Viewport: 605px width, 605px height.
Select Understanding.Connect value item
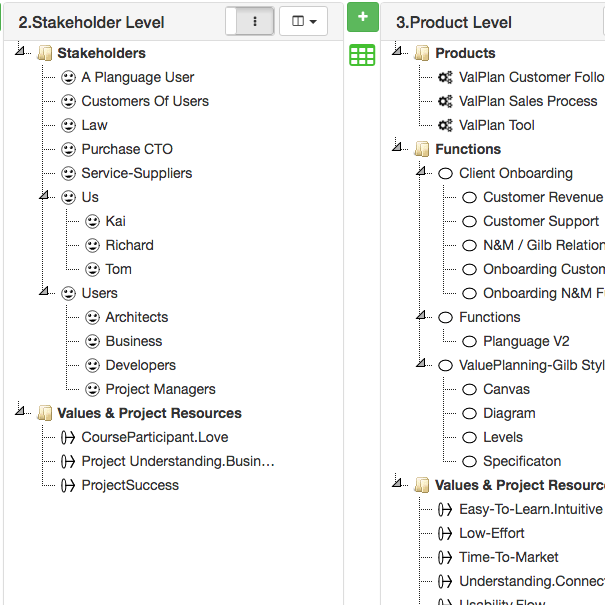click(532, 581)
